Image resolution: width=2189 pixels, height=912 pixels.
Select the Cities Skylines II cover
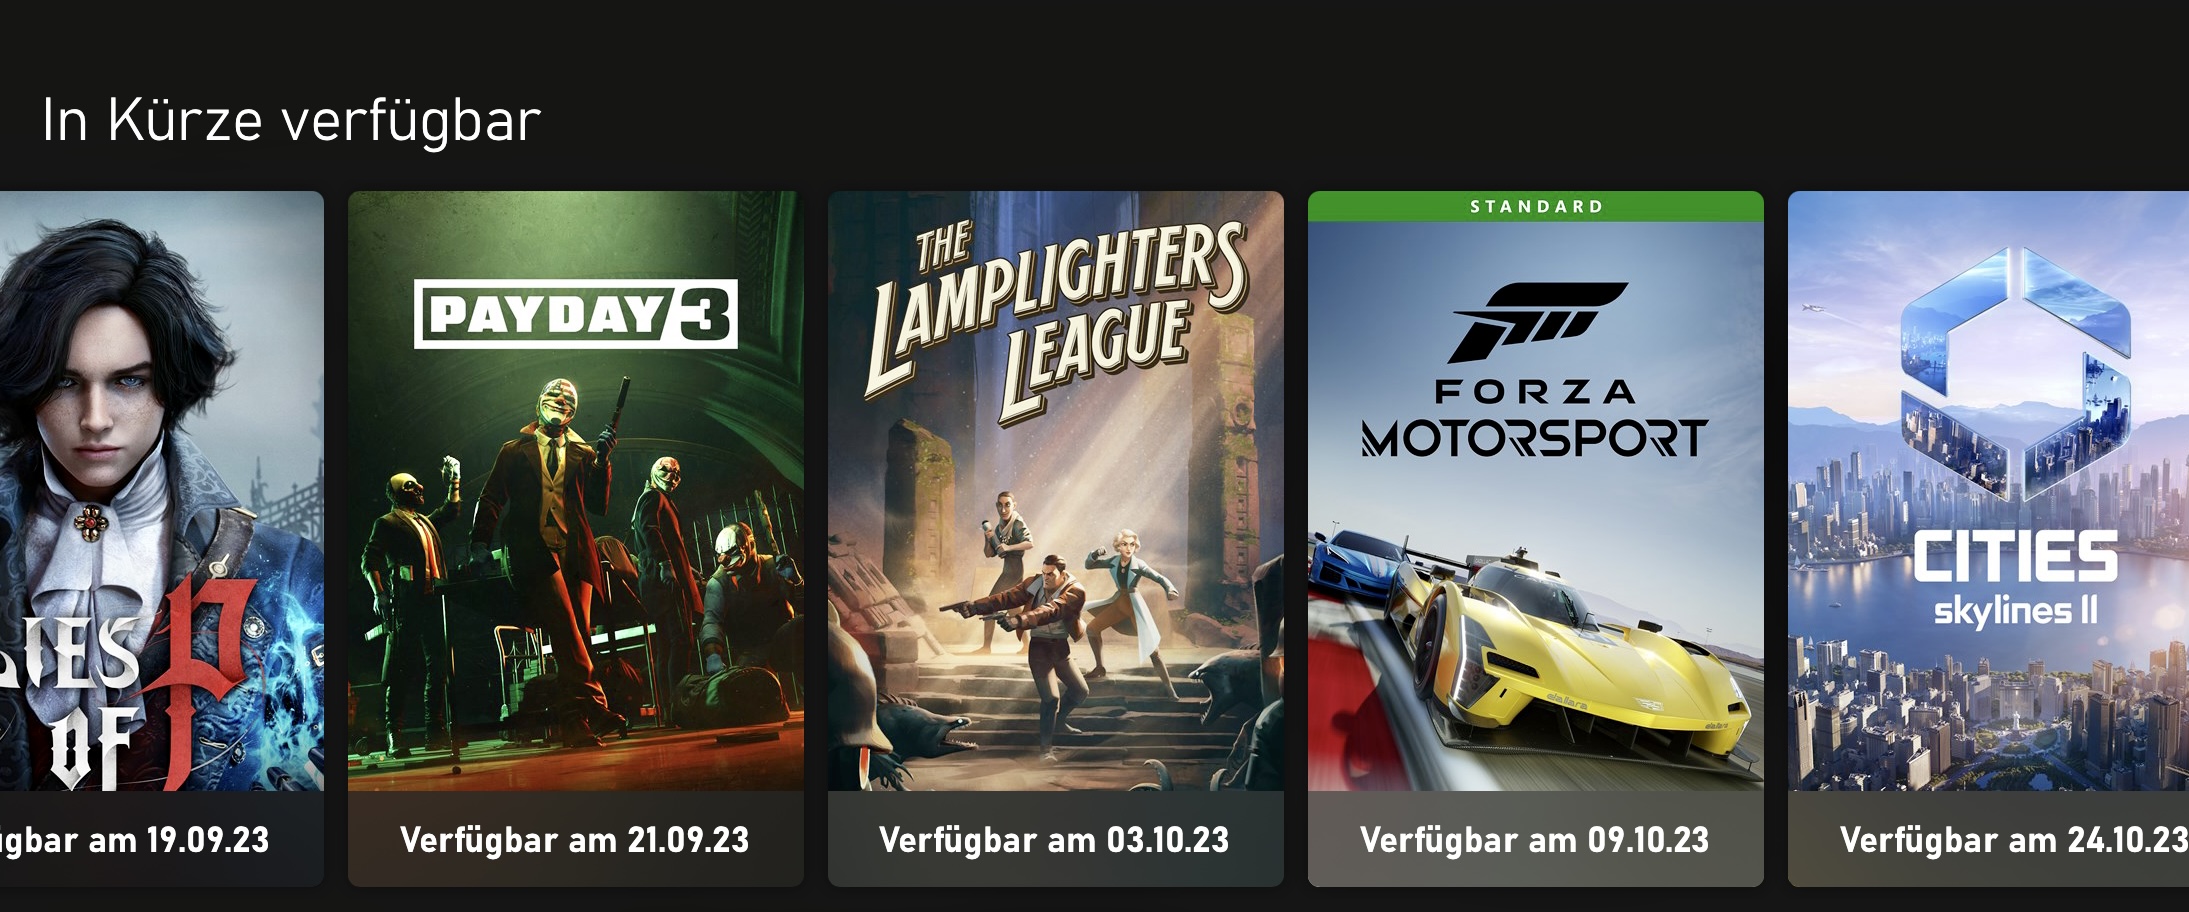(1988, 491)
